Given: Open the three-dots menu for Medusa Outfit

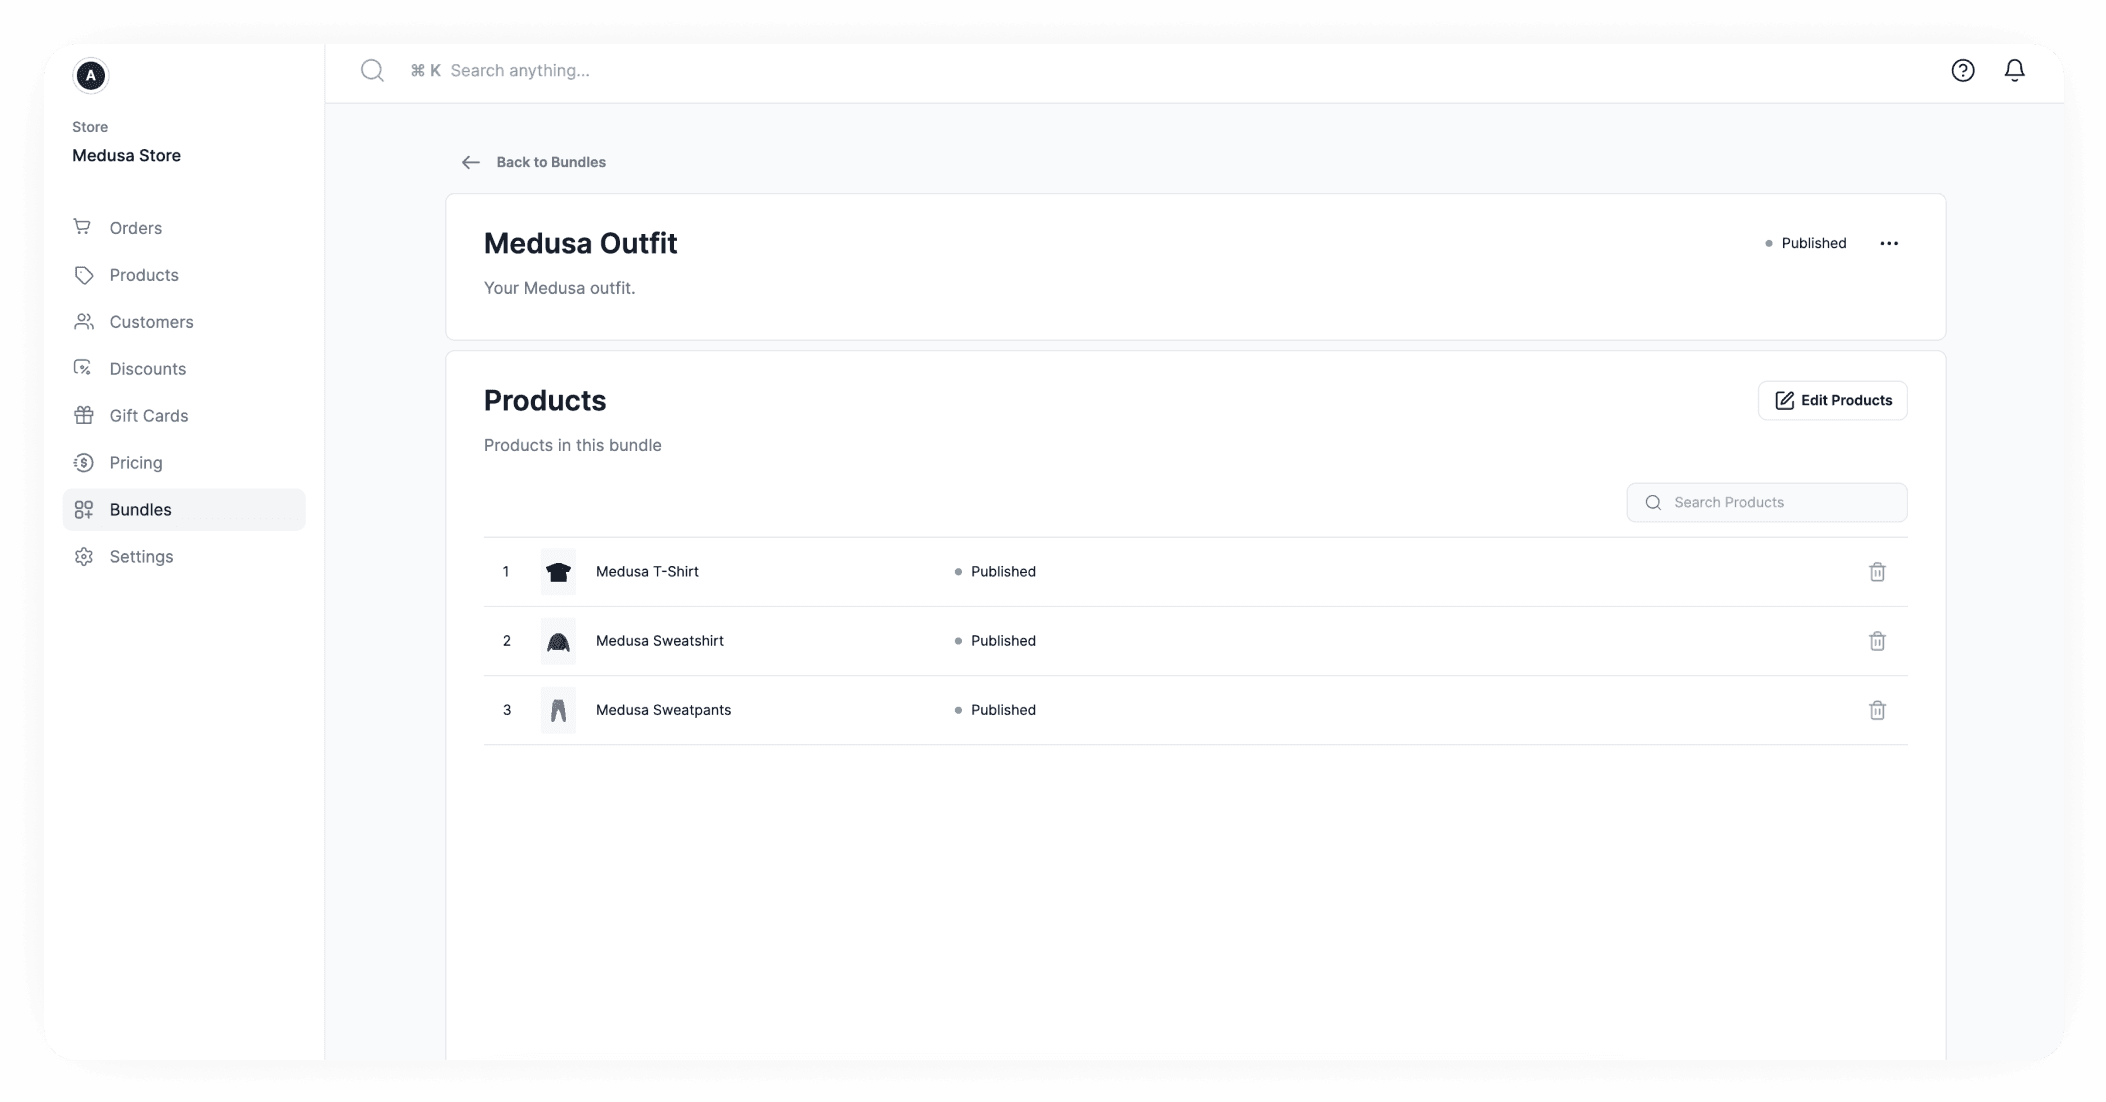Looking at the screenshot, I should point(1888,243).
